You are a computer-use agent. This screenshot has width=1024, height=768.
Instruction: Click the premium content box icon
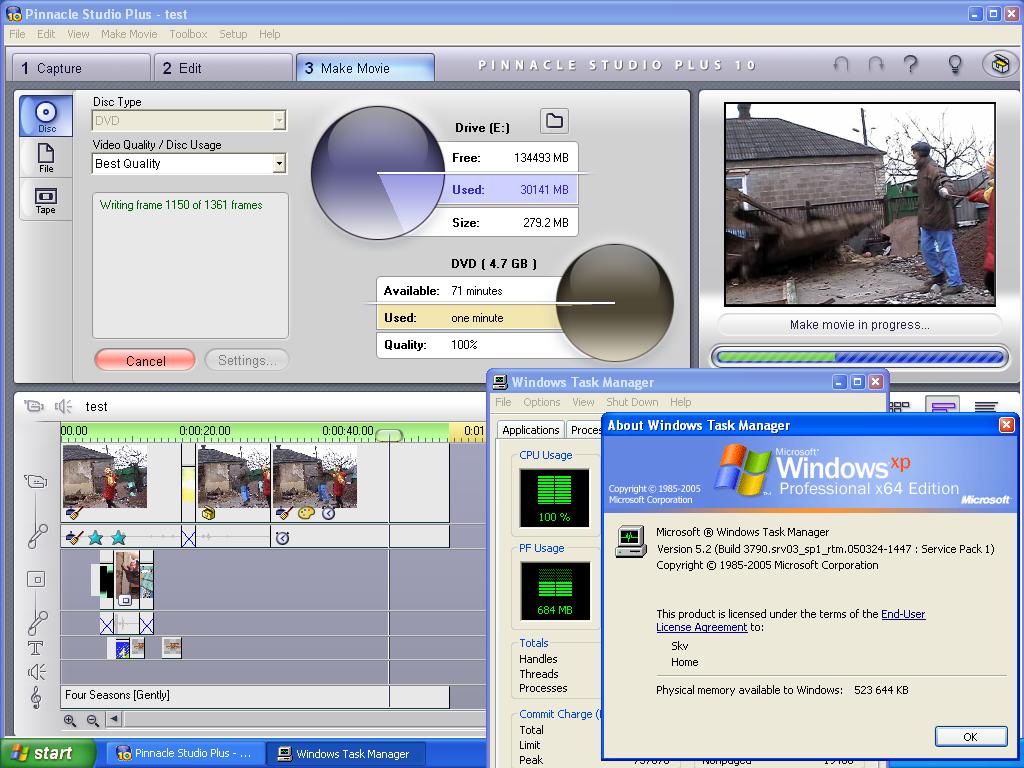[1000, 65]
